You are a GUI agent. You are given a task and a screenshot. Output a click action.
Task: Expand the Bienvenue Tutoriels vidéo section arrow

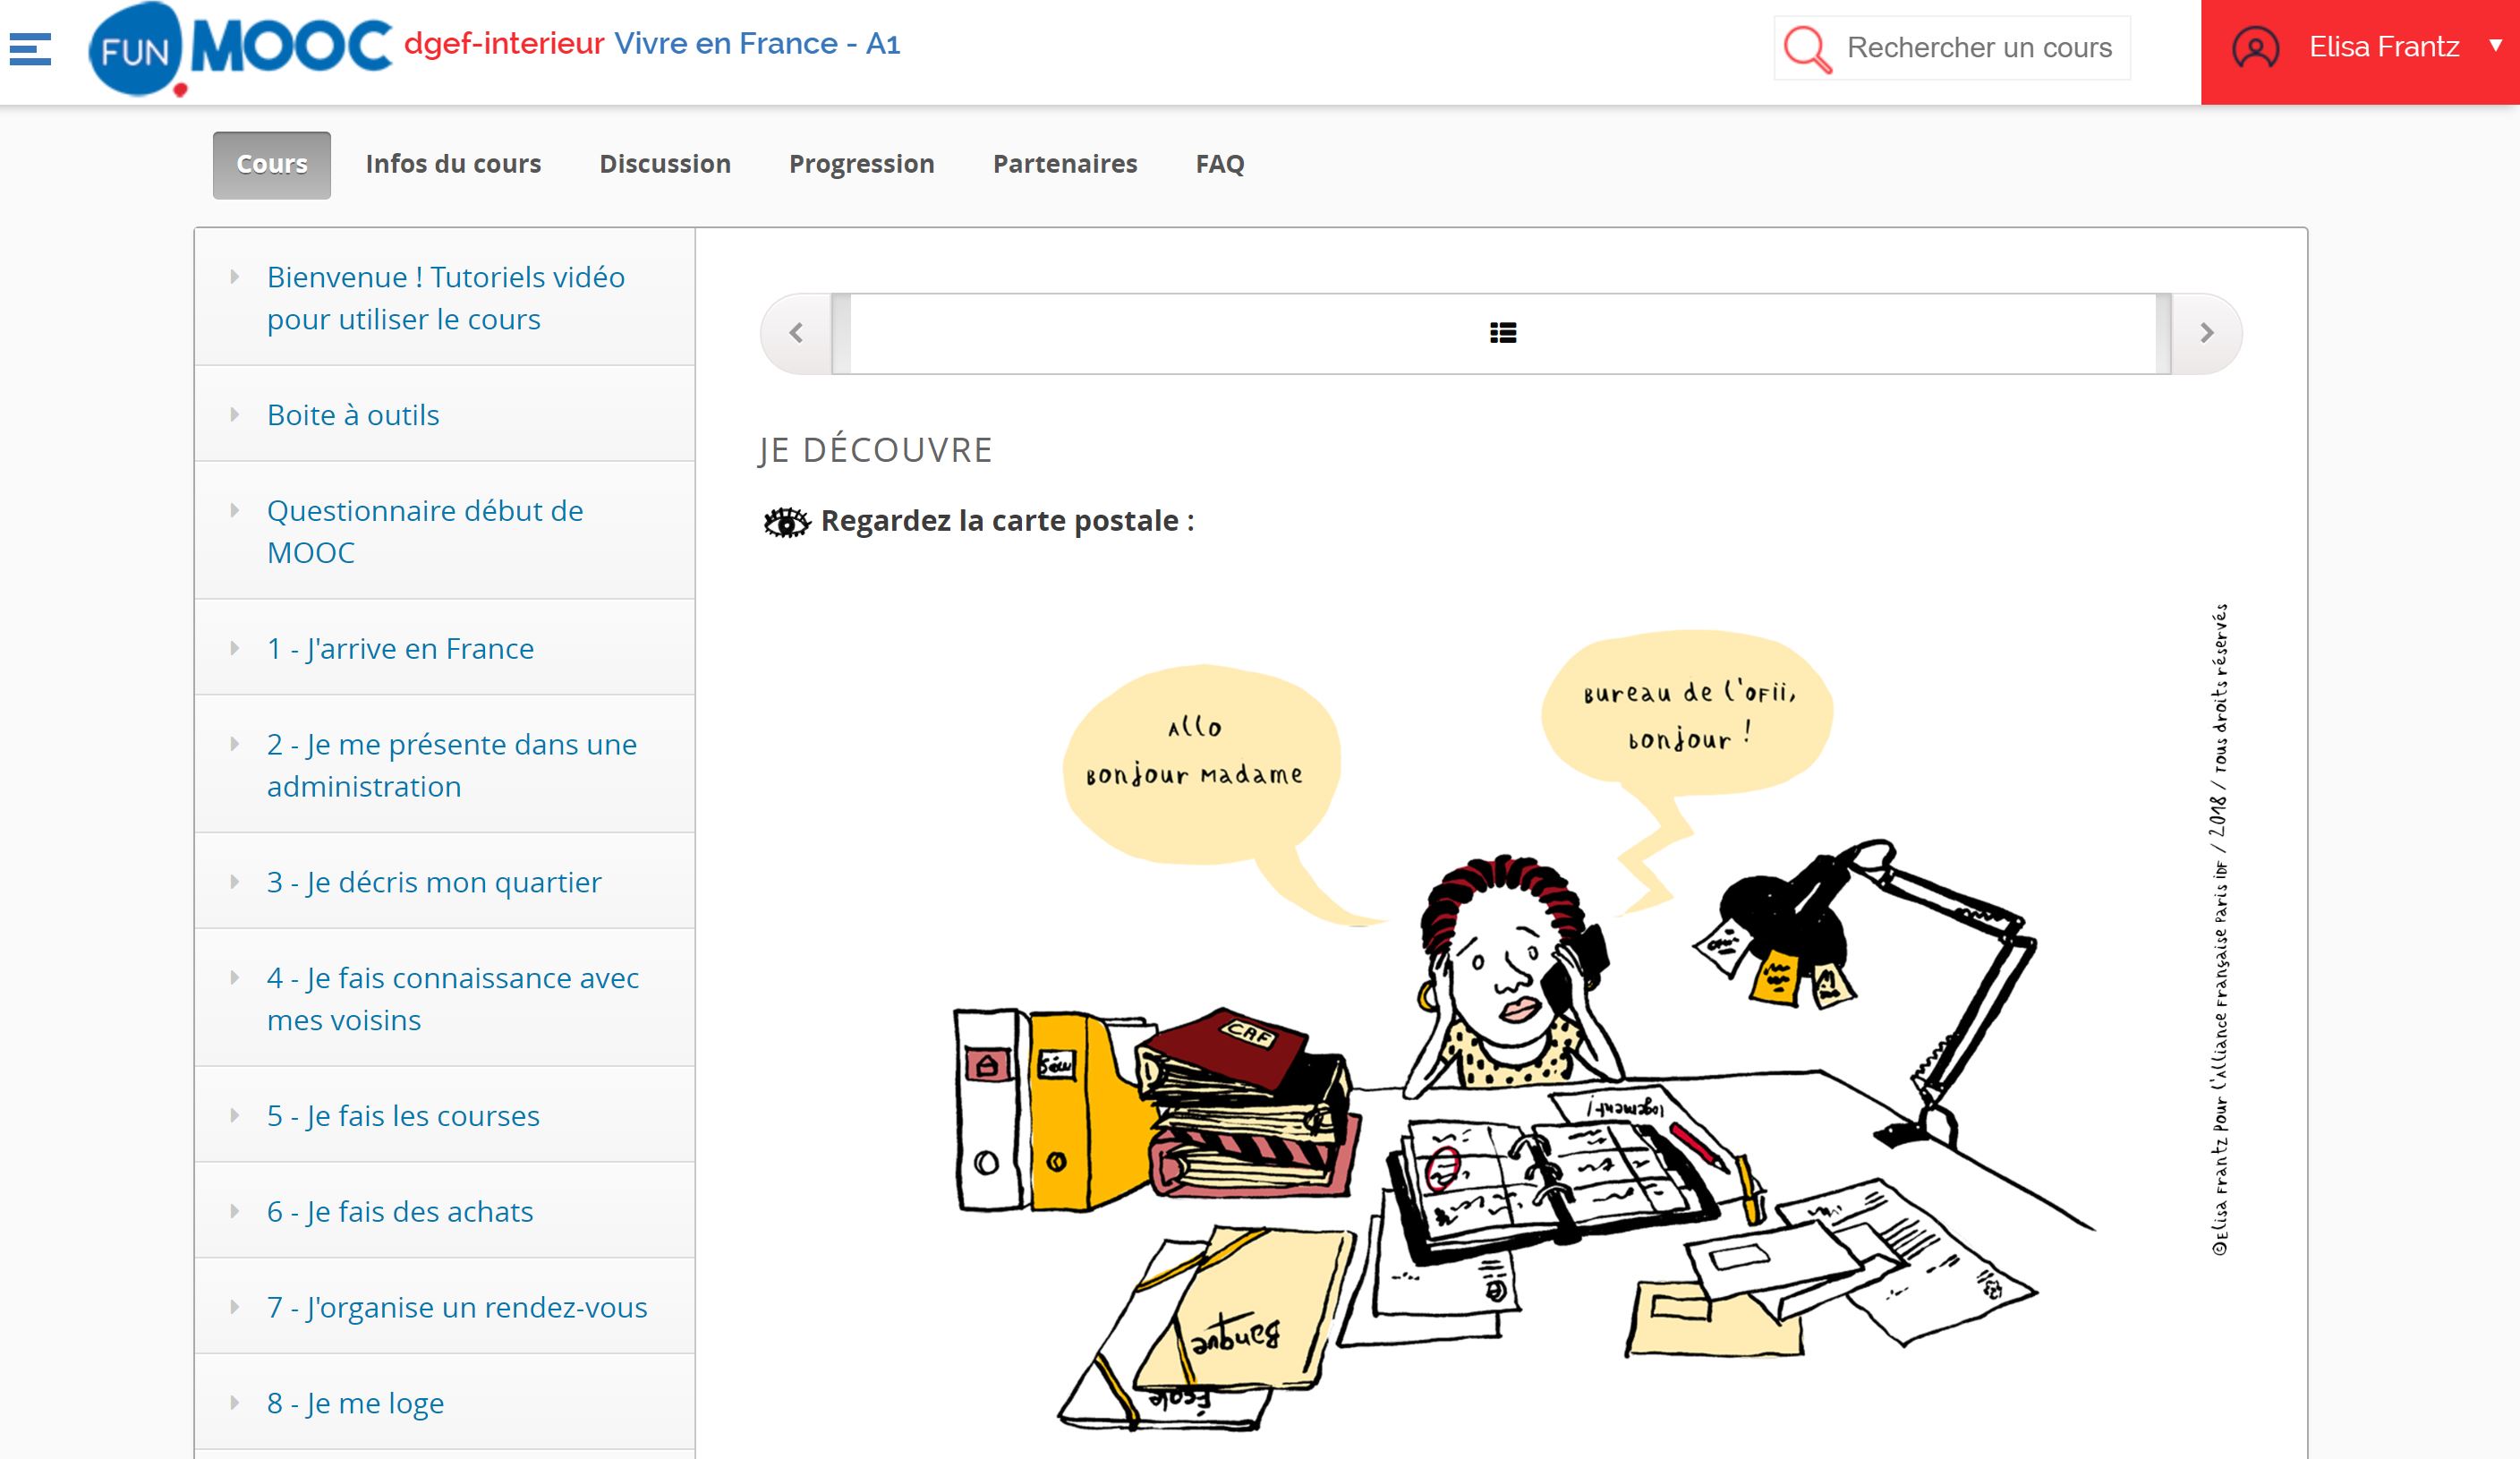point(235,277)
